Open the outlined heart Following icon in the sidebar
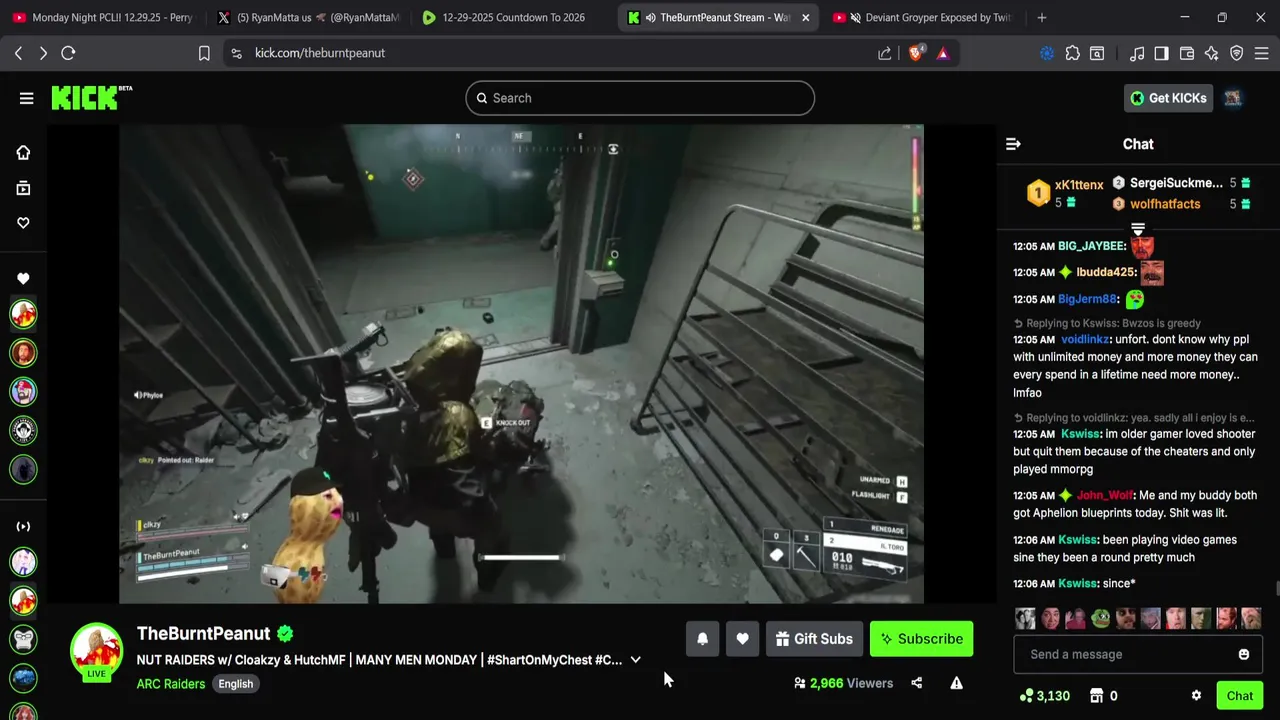 point(23,223)
